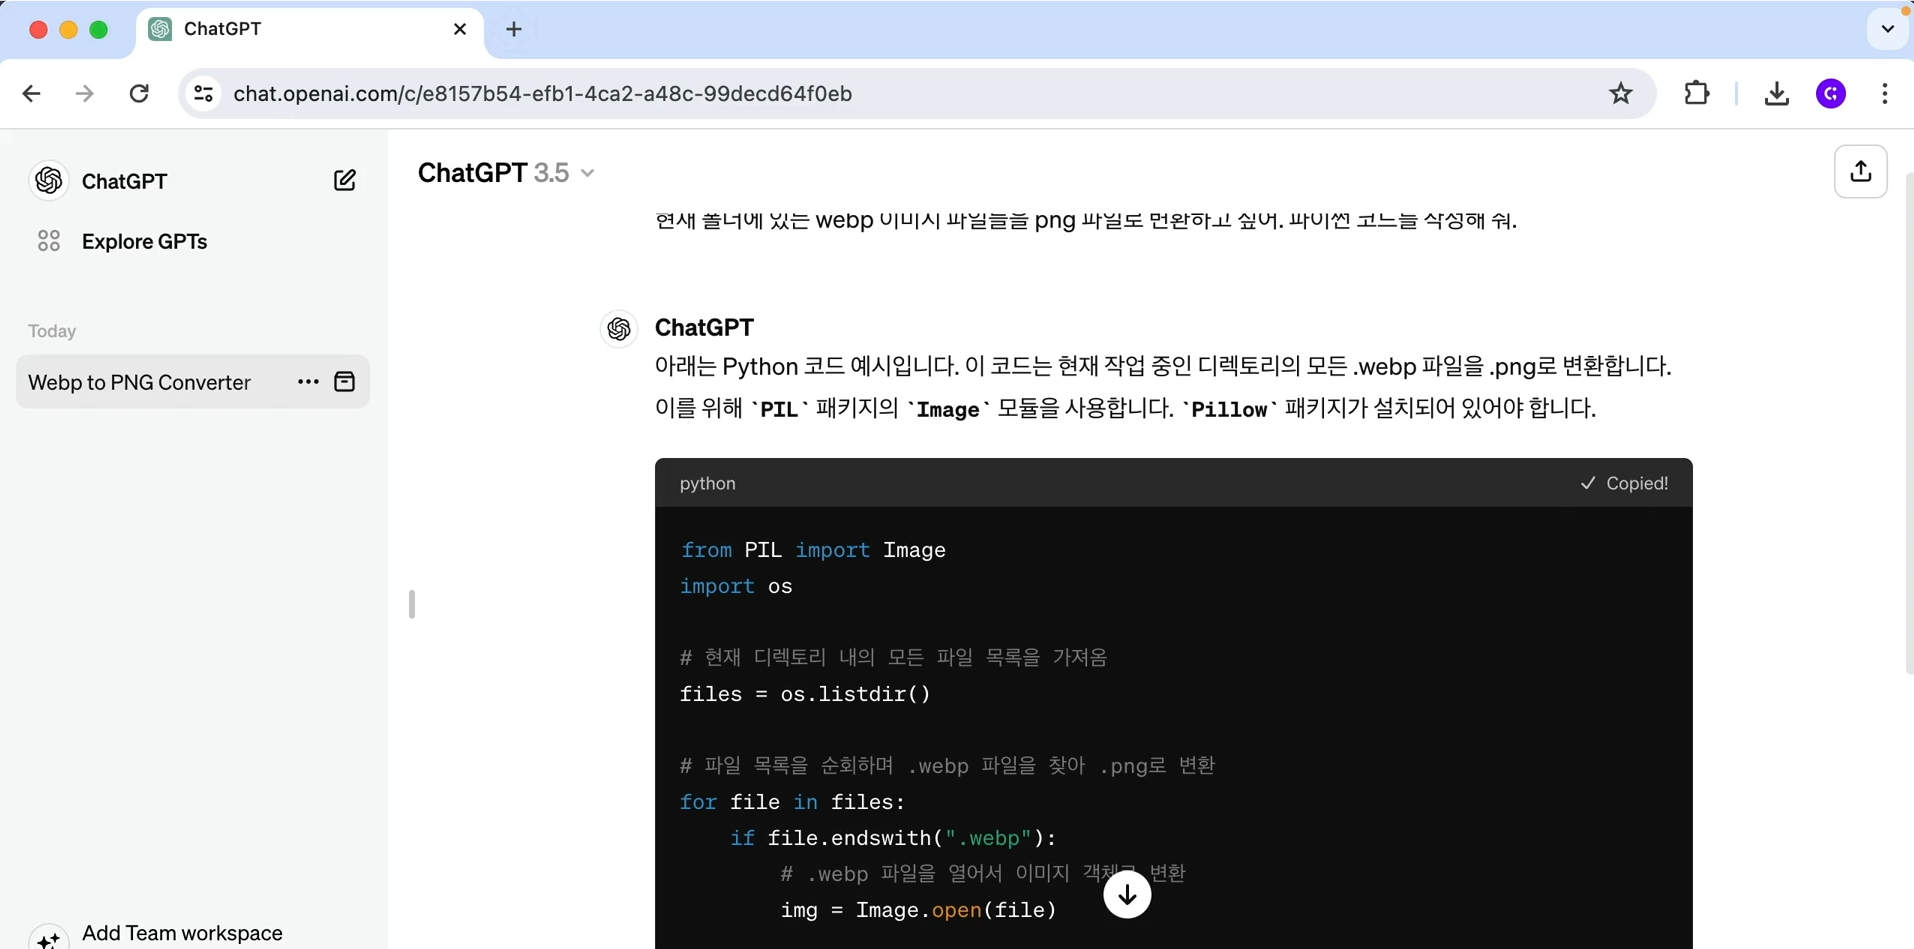
Task: Click the 'for file in files:' line
Action: (x=793, y=802)
